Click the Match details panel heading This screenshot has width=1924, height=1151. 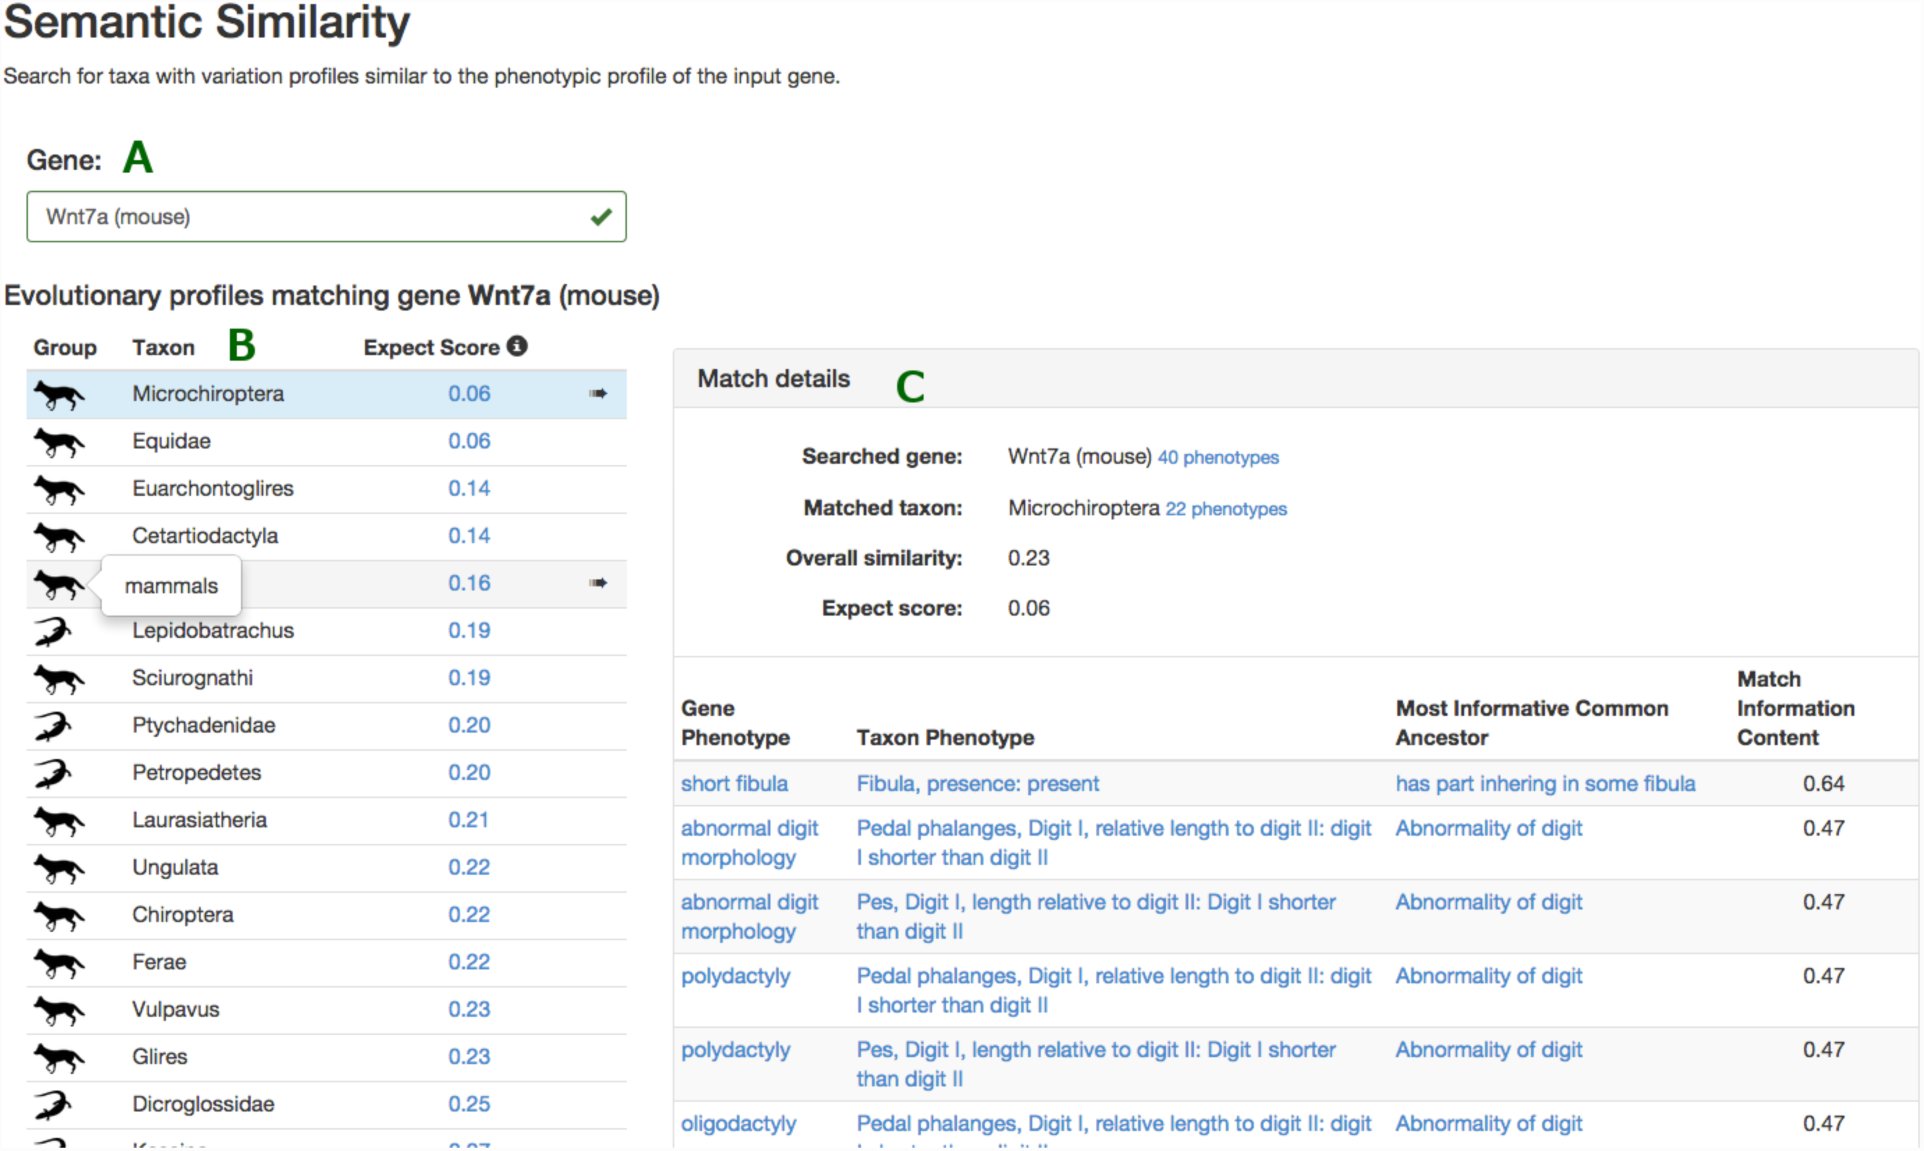[x=773, y=379]
